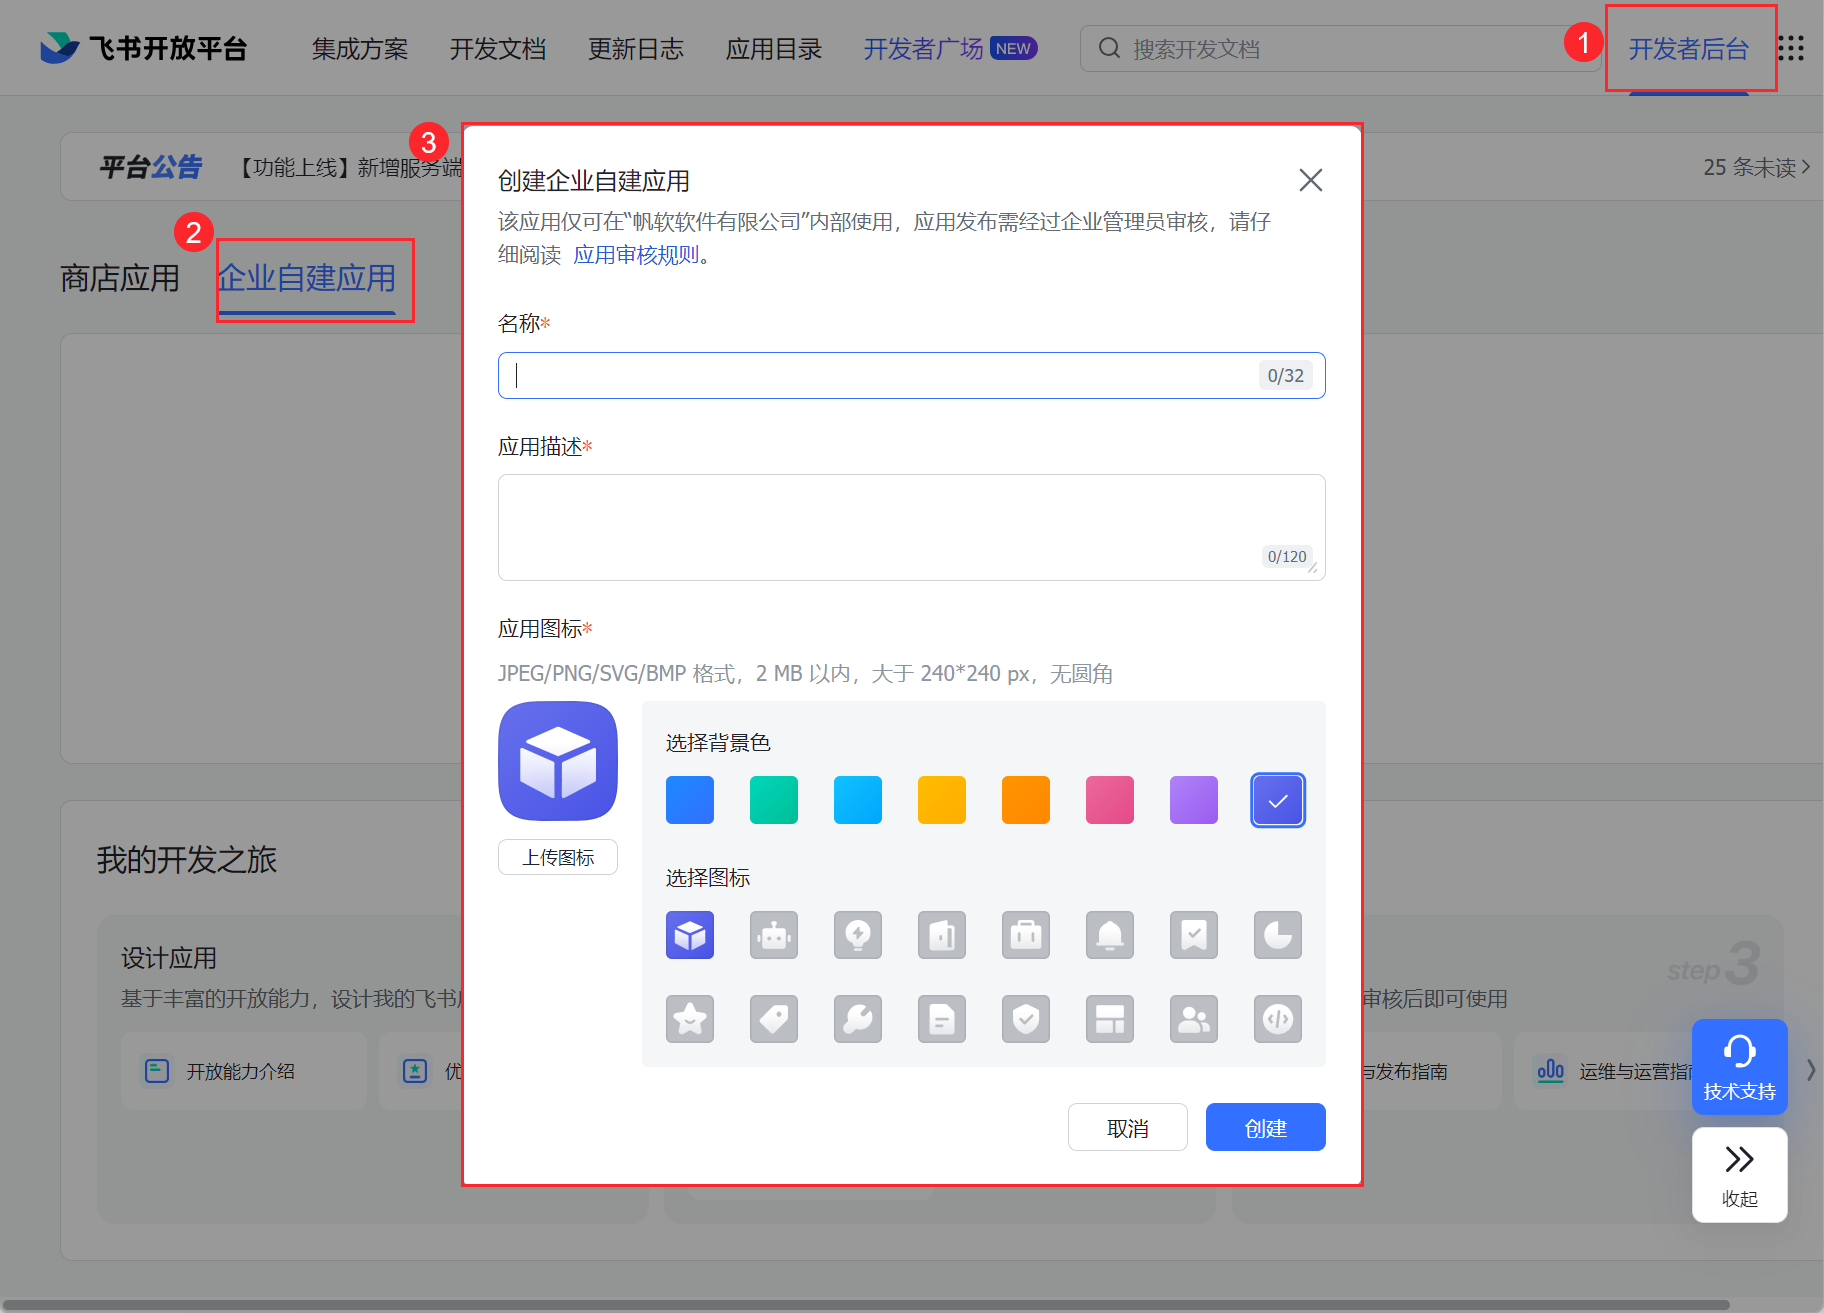
Task: Pick the wrench app icon
Action: click(858, 1019)
